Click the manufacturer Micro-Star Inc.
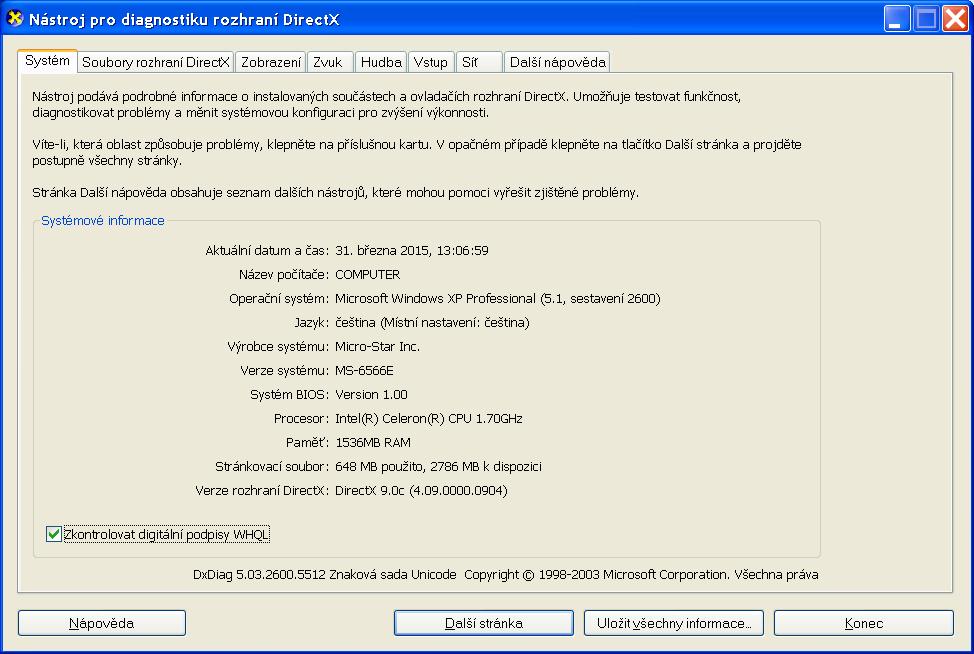Viewport: 974px width, 654px height. [x=378, y=347]
